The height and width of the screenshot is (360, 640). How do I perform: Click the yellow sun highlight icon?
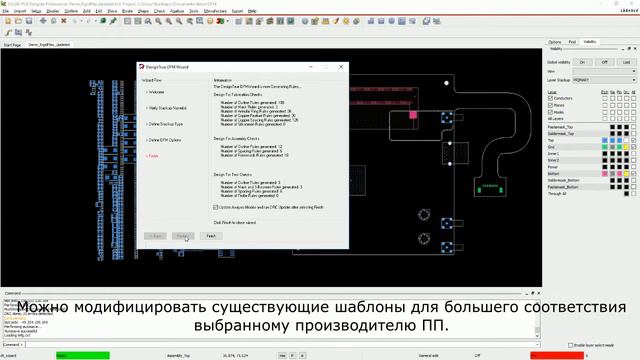click(346, 21)
